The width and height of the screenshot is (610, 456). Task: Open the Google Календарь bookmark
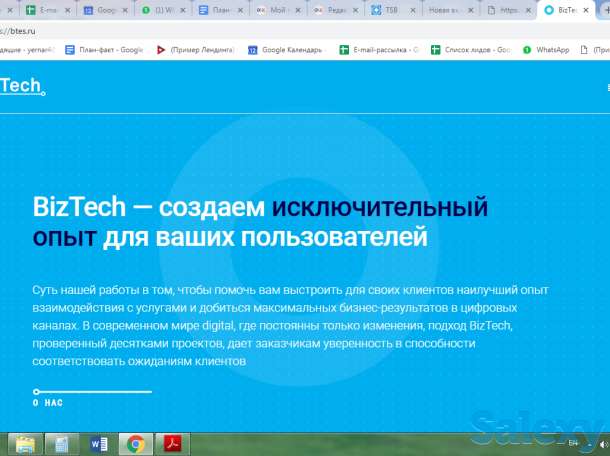pos(286,50)
